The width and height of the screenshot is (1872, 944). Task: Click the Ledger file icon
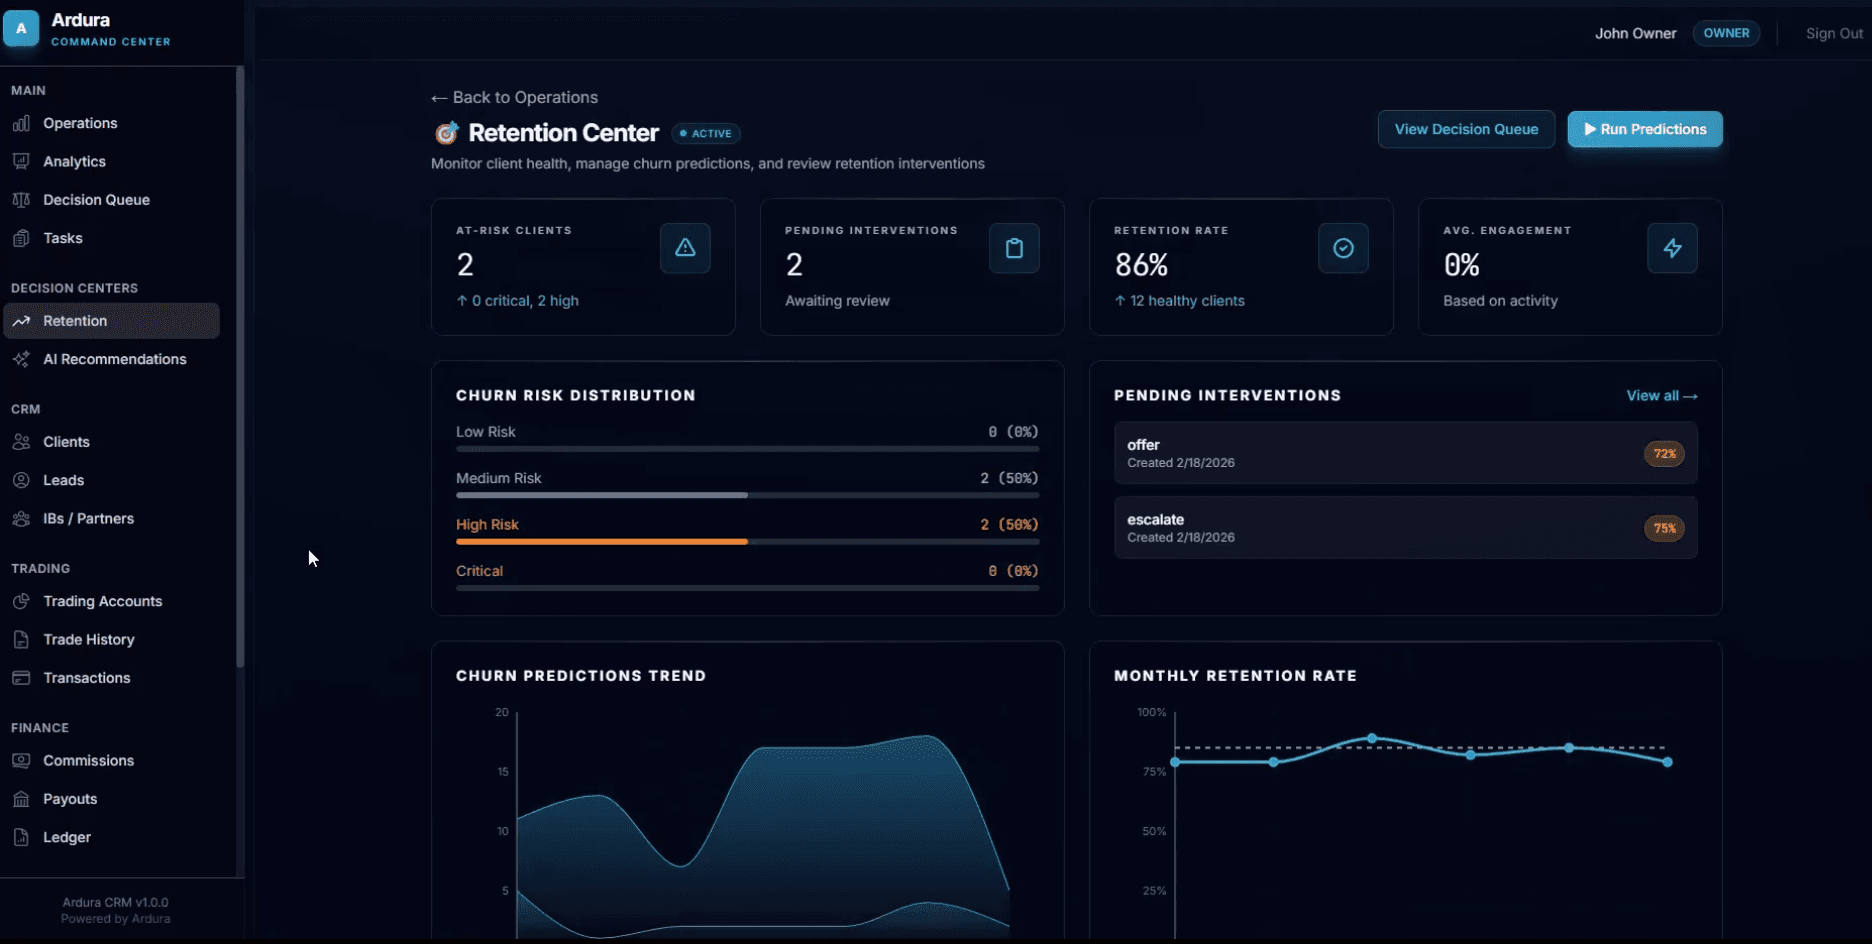tap(21, 837)
